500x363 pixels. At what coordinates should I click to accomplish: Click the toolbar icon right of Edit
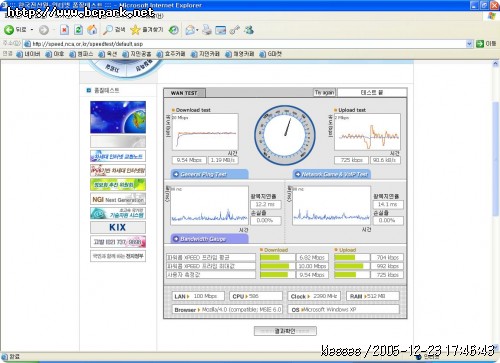tap(235, 30)
